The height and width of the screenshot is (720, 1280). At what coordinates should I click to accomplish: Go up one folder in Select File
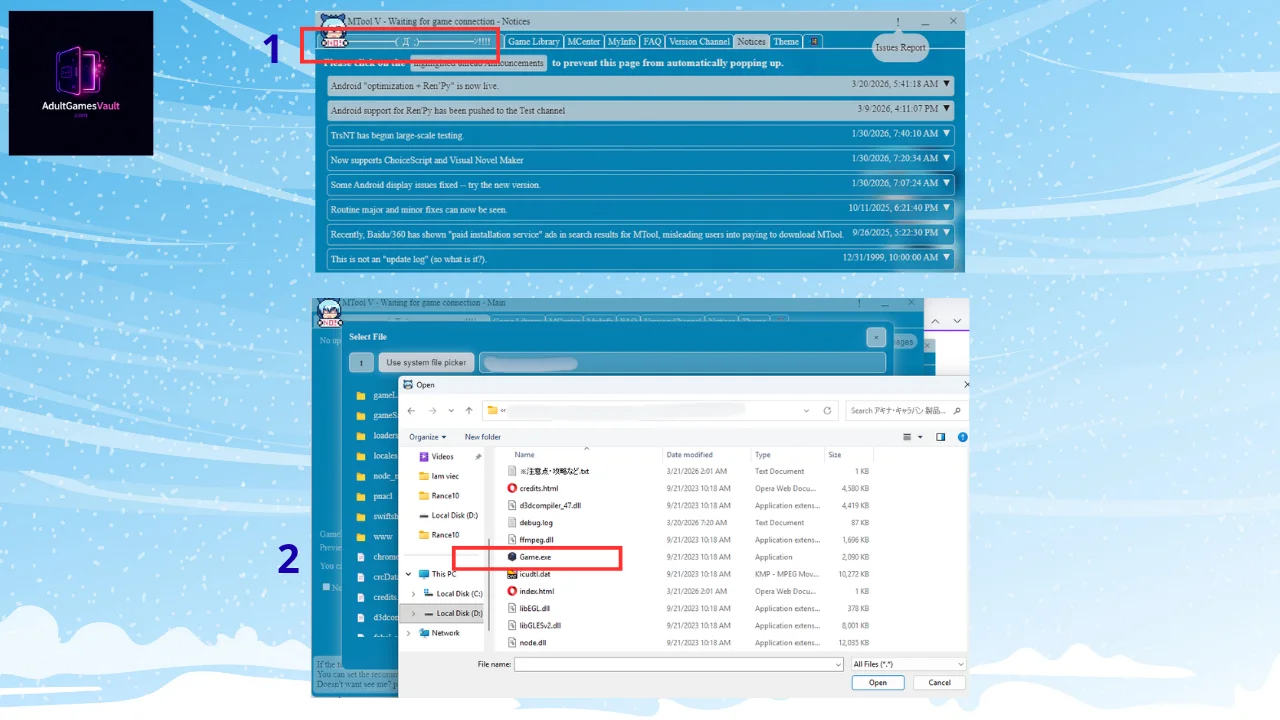coord(361,363)
